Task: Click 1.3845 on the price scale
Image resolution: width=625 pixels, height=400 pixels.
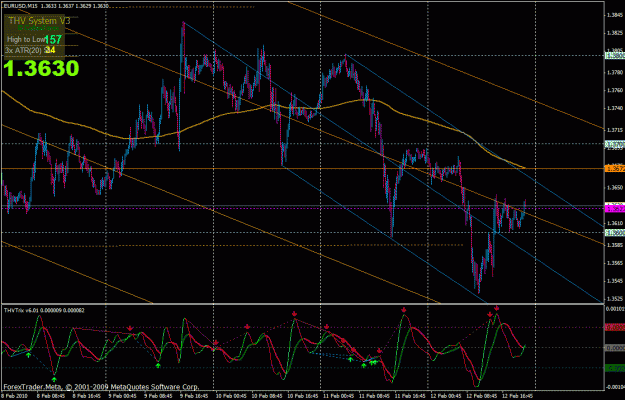Action: [614, 16]
